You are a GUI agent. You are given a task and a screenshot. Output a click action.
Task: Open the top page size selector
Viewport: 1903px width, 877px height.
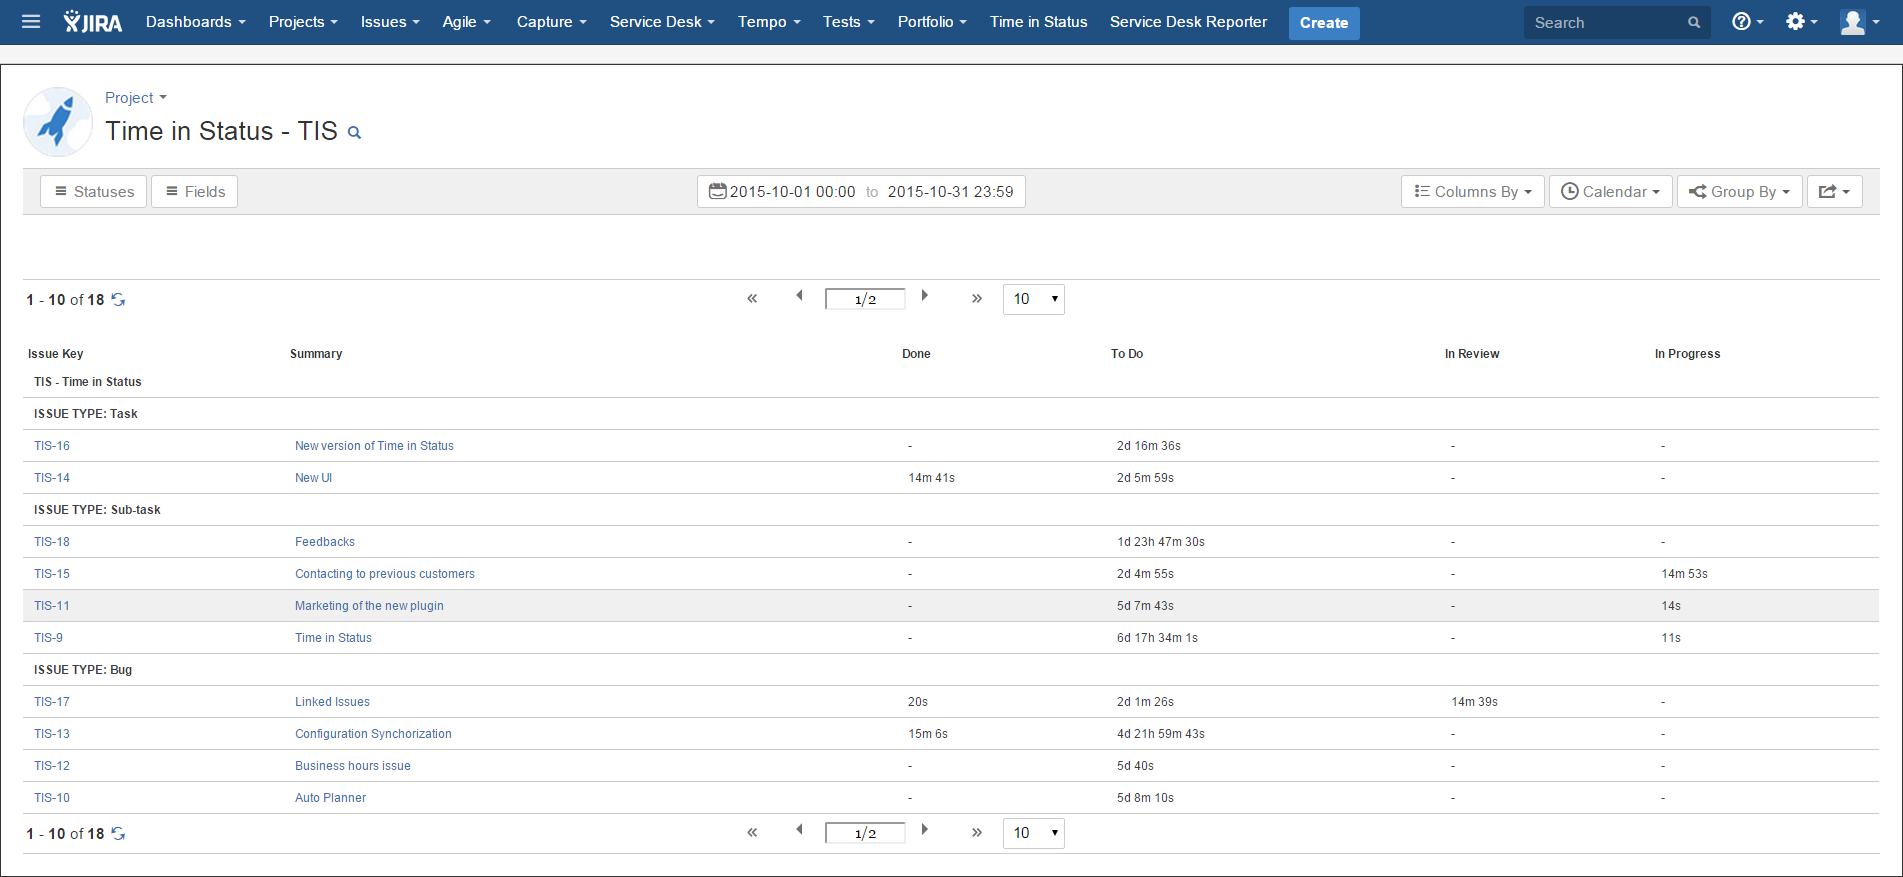tap(1033, 299)
